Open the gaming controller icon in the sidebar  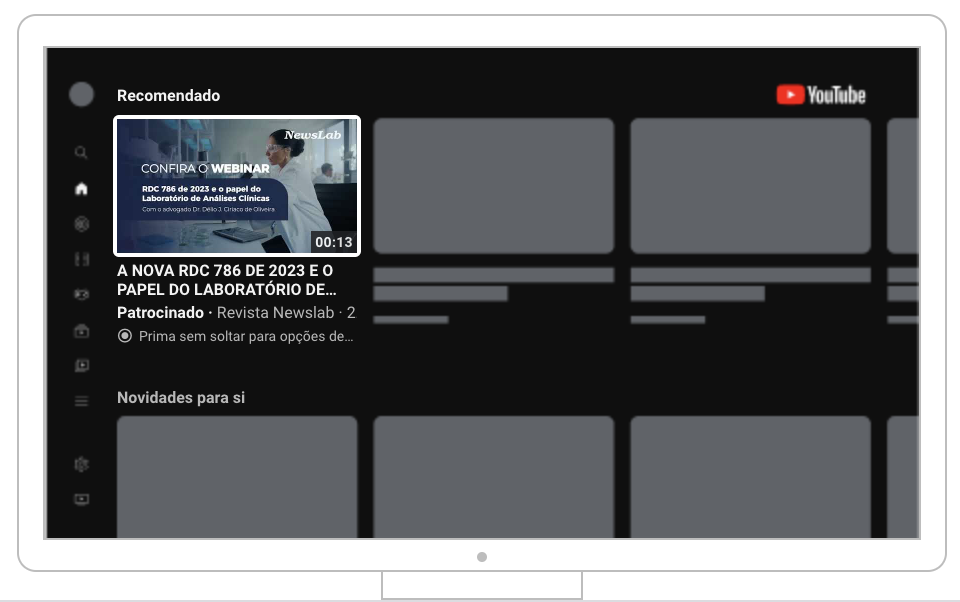coord(81,295)
